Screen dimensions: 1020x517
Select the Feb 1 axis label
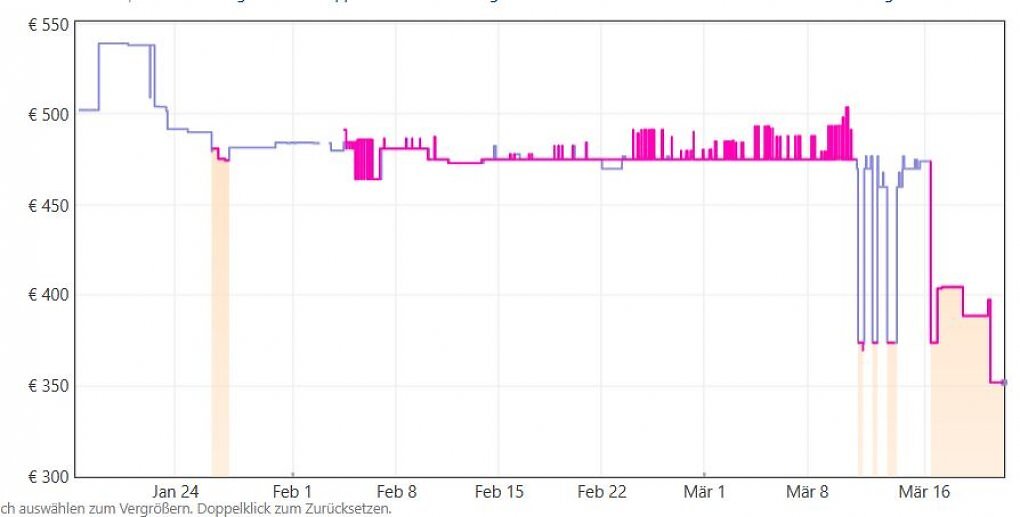[293, 492]
